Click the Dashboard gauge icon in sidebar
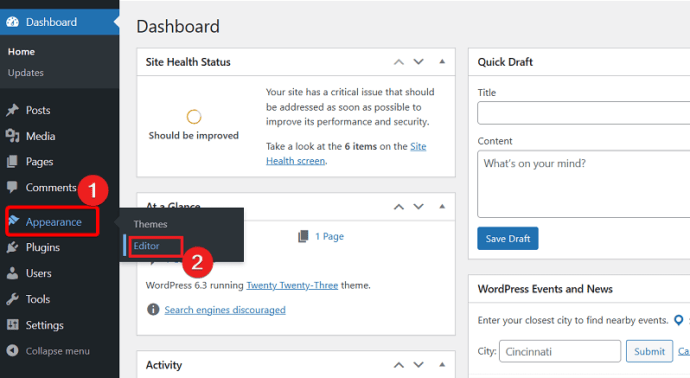The height and width of the screenshot is (378, 690). pyautogui.click(x=13, y=22)
